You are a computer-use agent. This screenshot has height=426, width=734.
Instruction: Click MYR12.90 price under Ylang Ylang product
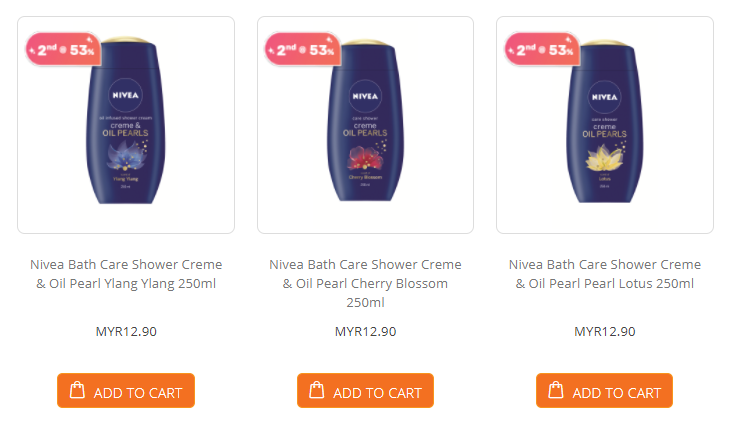(x=126, y=332)
